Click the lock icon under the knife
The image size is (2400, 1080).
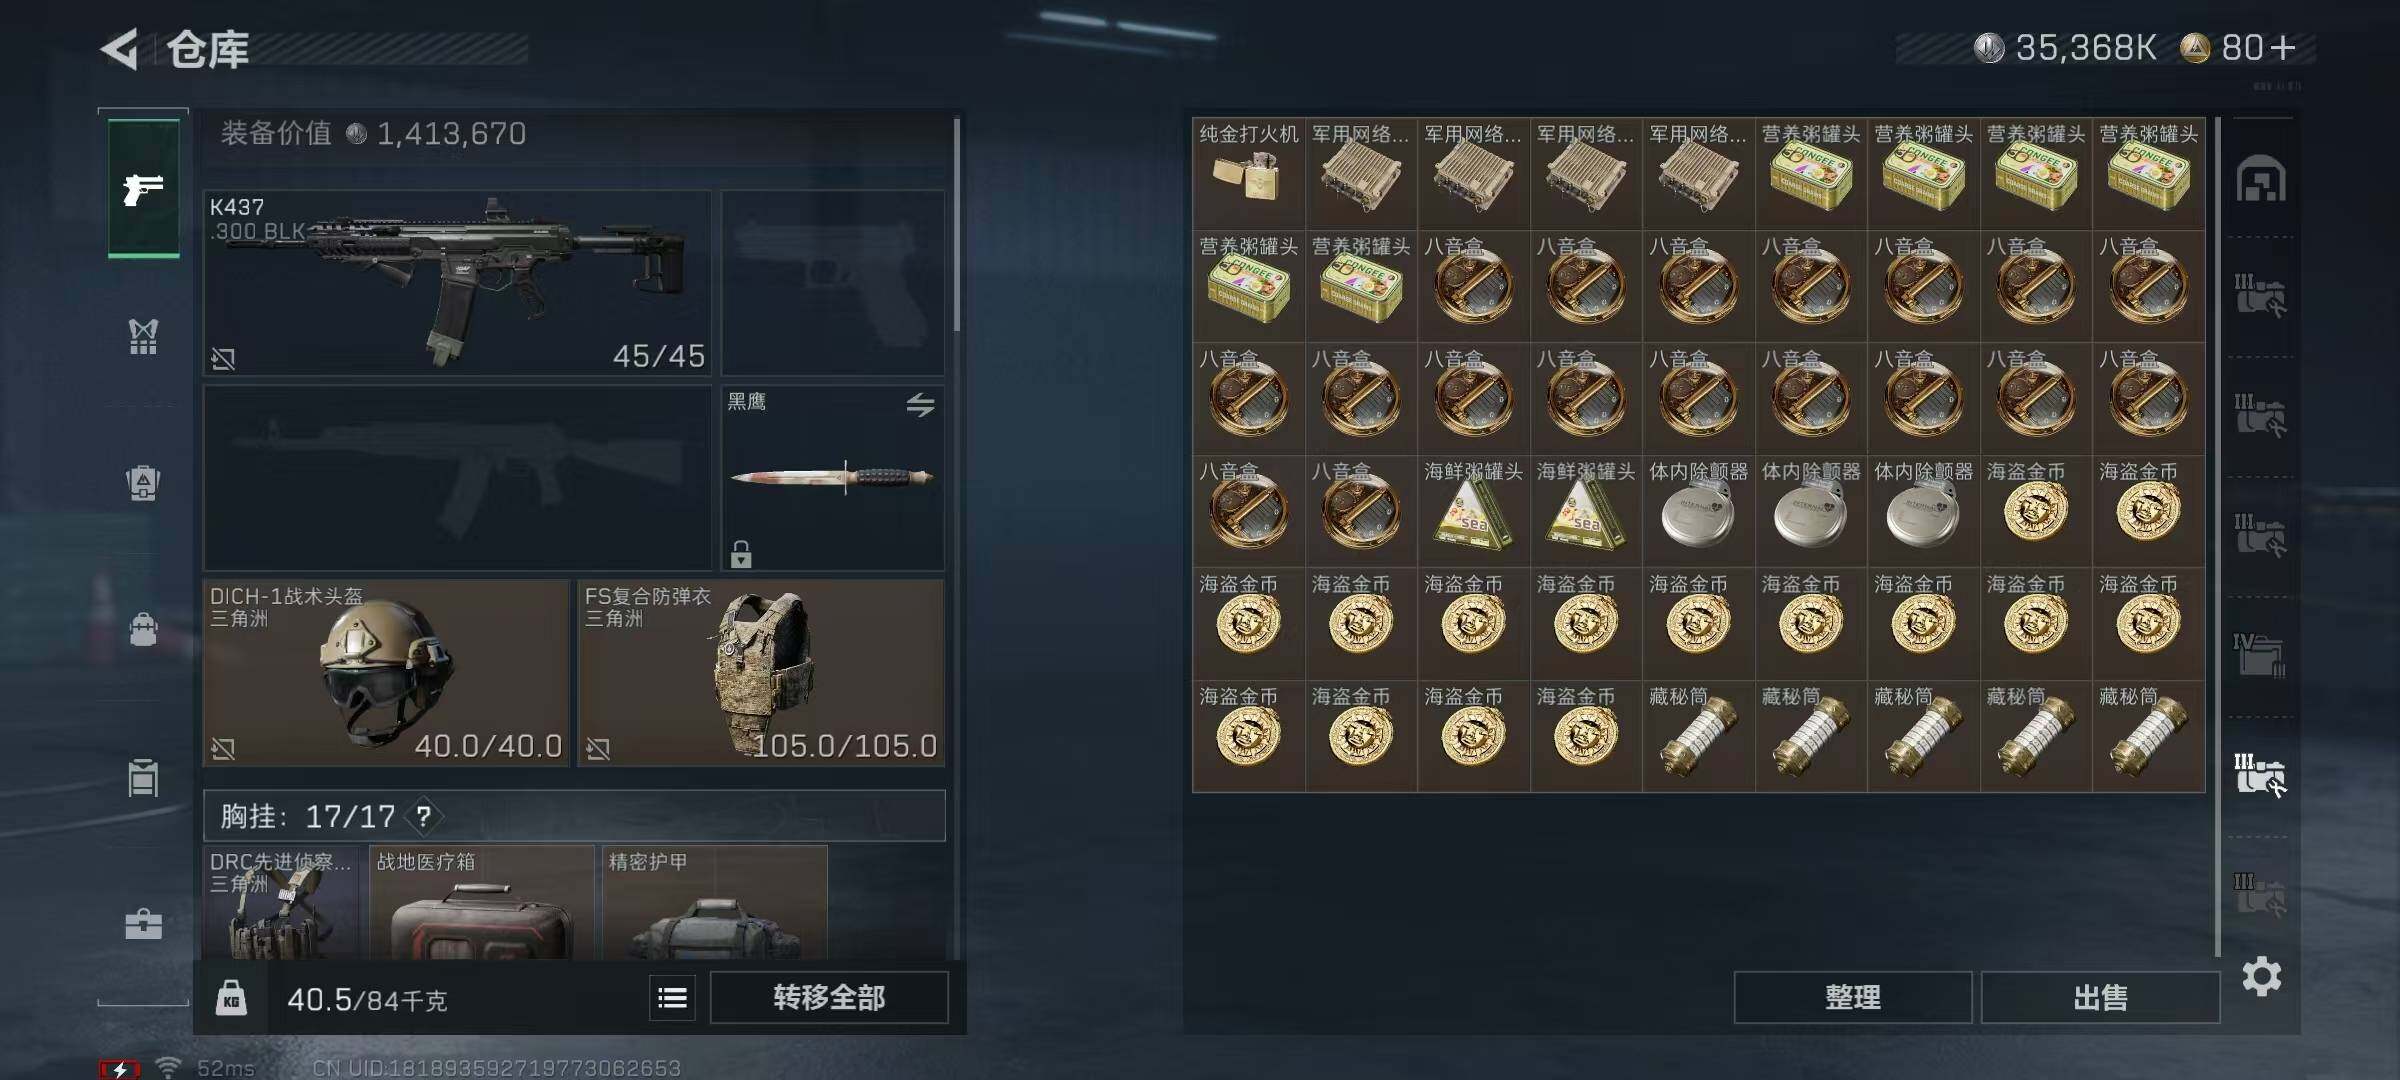pyautogui.click(x=741, y=553)
